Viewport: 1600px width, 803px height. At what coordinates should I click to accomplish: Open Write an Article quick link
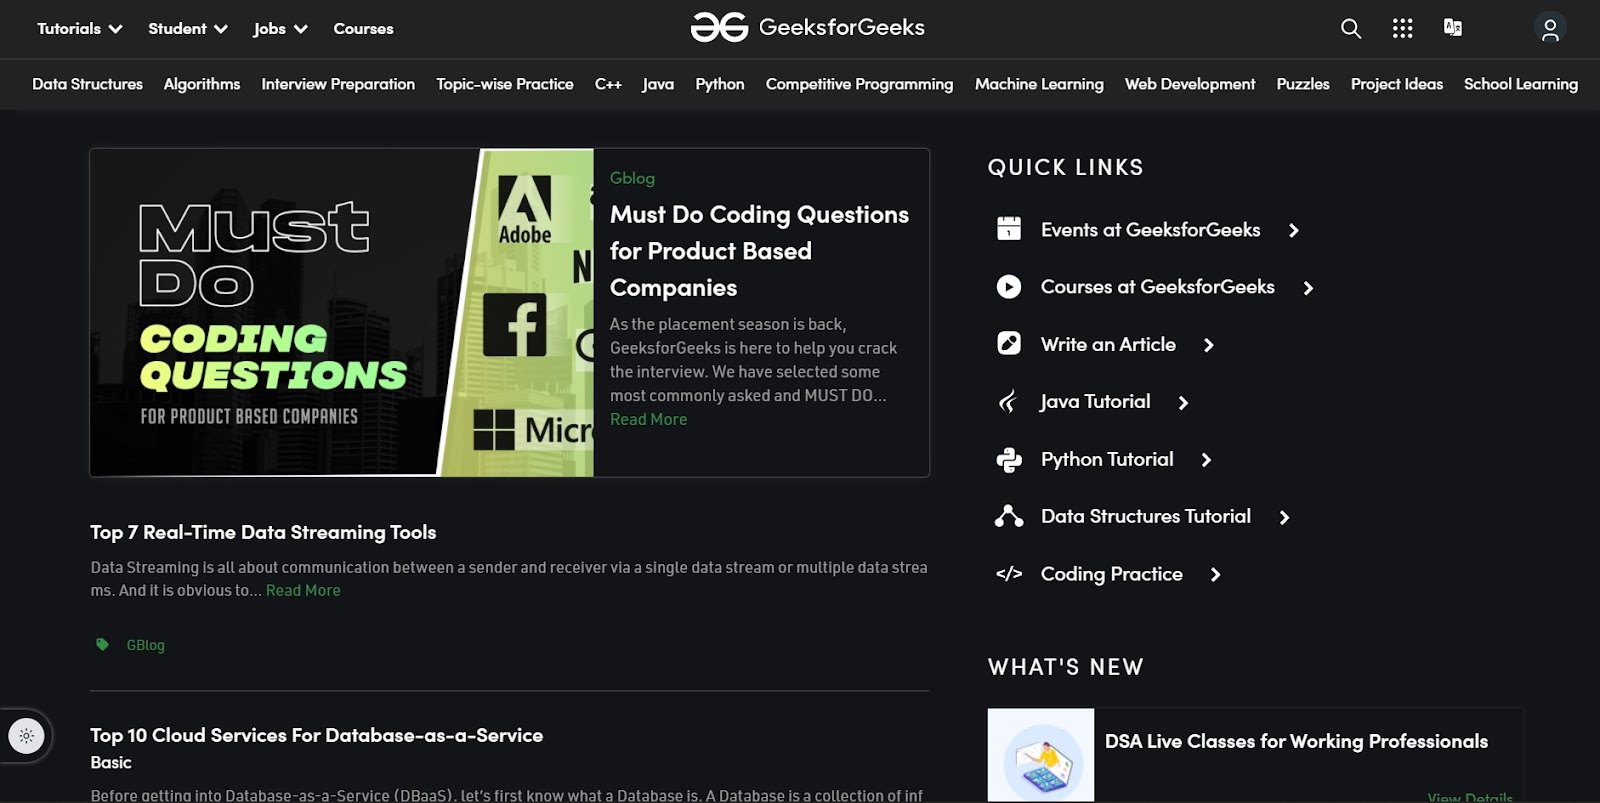(1108, 344)
